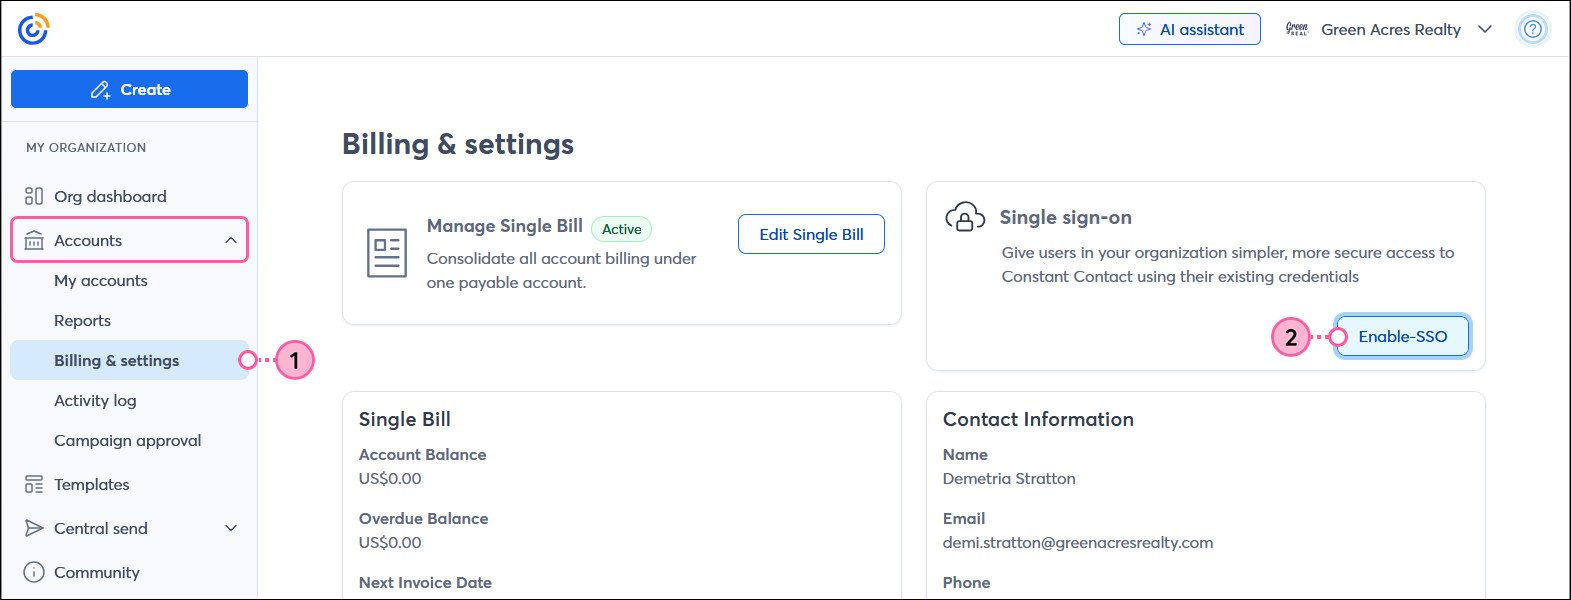1571x600 pixels.
Task: Click Edit Single Bill button
Action: (811, 234)
